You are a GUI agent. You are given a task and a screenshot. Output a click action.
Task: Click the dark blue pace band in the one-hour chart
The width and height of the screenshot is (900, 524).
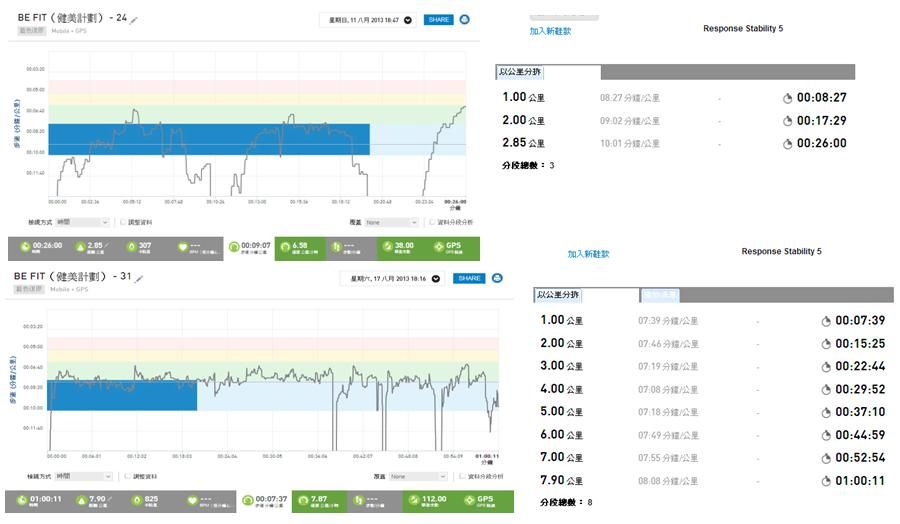(122, 395)
